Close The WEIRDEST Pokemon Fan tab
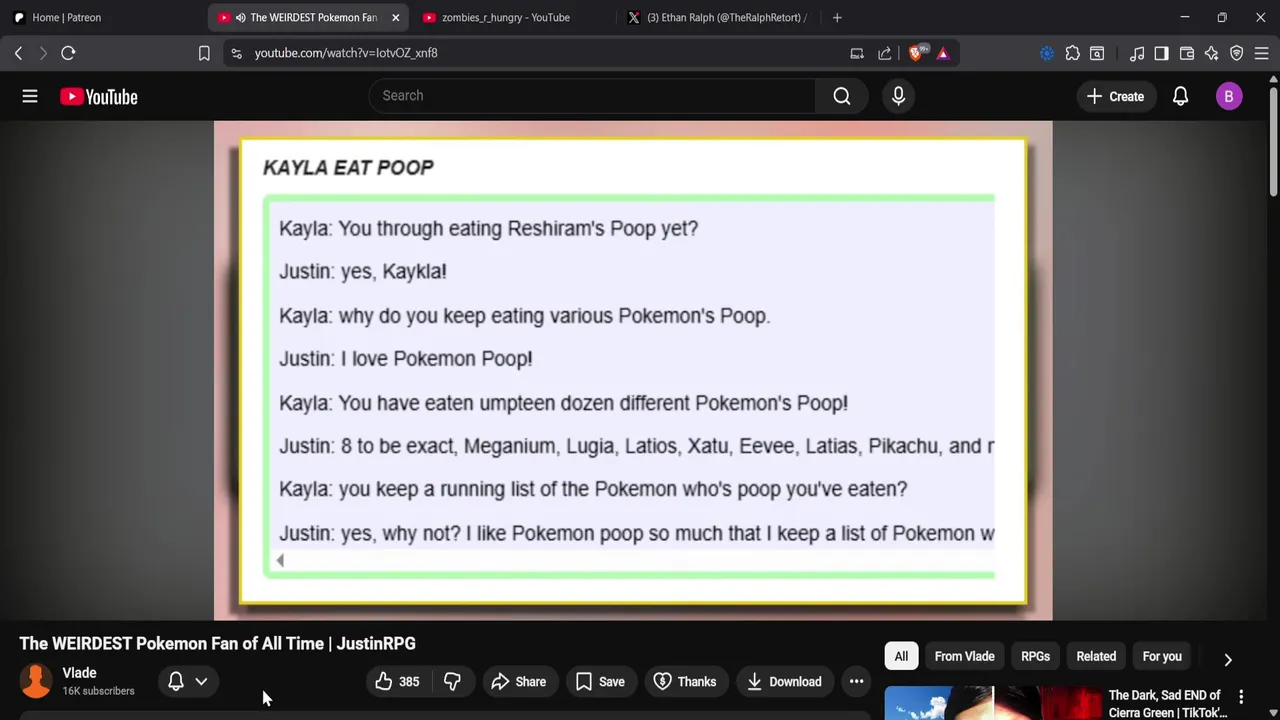The height and width of the screenshot is (720, 1280). (395, 17)
